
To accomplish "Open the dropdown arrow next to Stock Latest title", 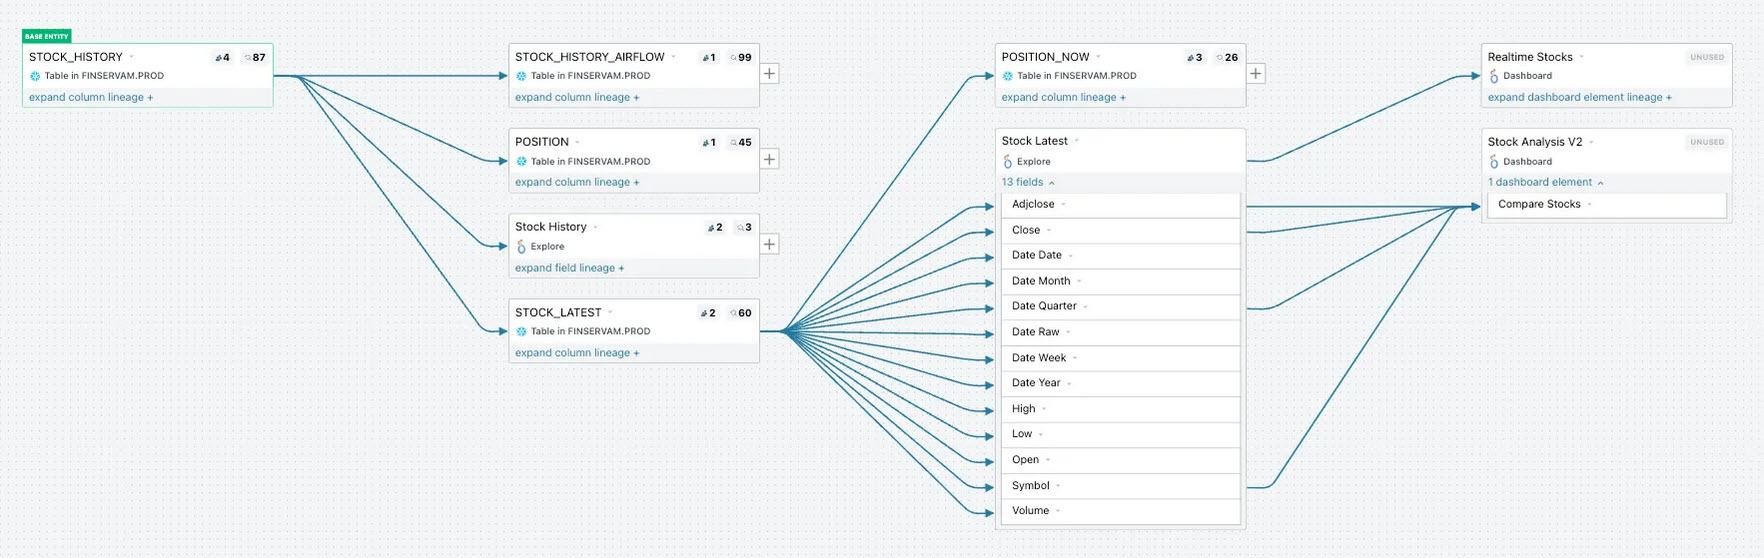I will coord(1076,141).
